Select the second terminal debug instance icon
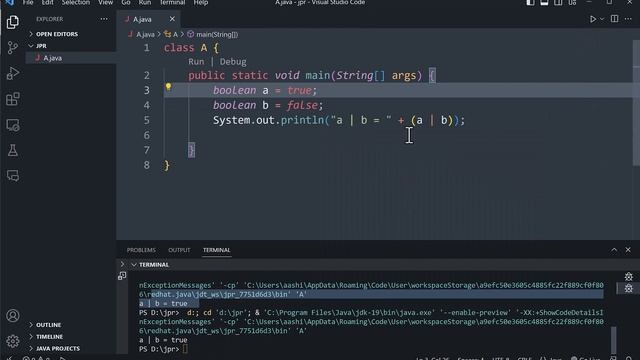Image resolution: width=640 pixels, height=360 pixels. click(629, 288)
